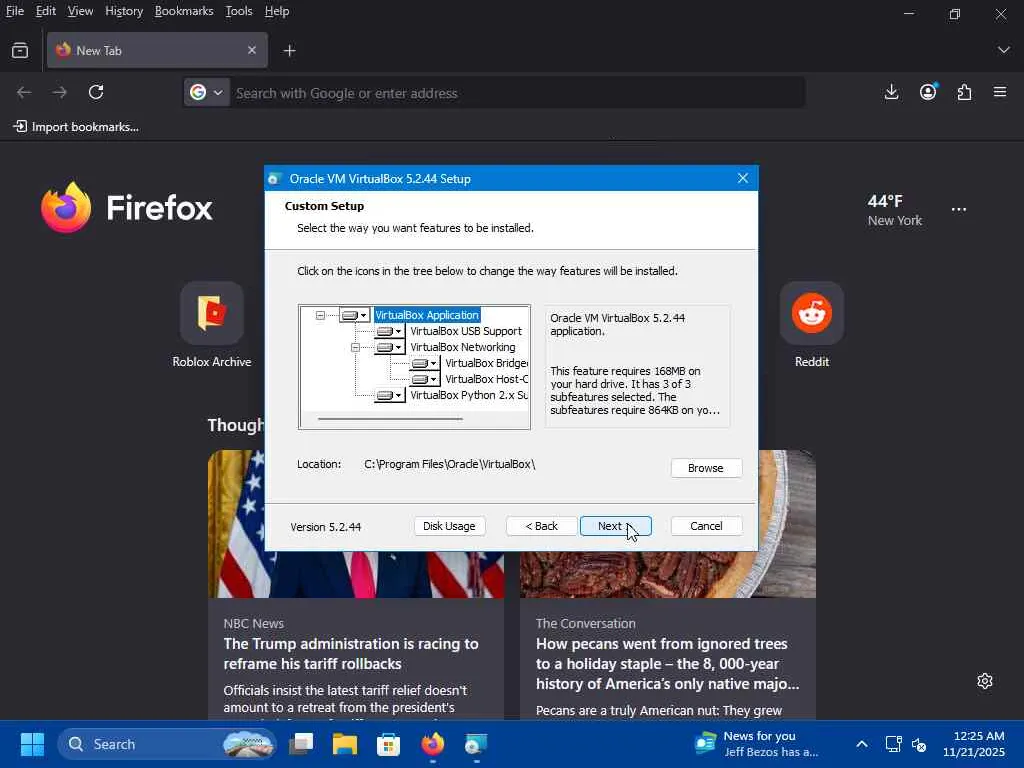The width and height of the screenshot is (1024, 768).
Task: Open the VirtualBox Host-Only feature dropdown icon
Action: [x=424, y=379]
